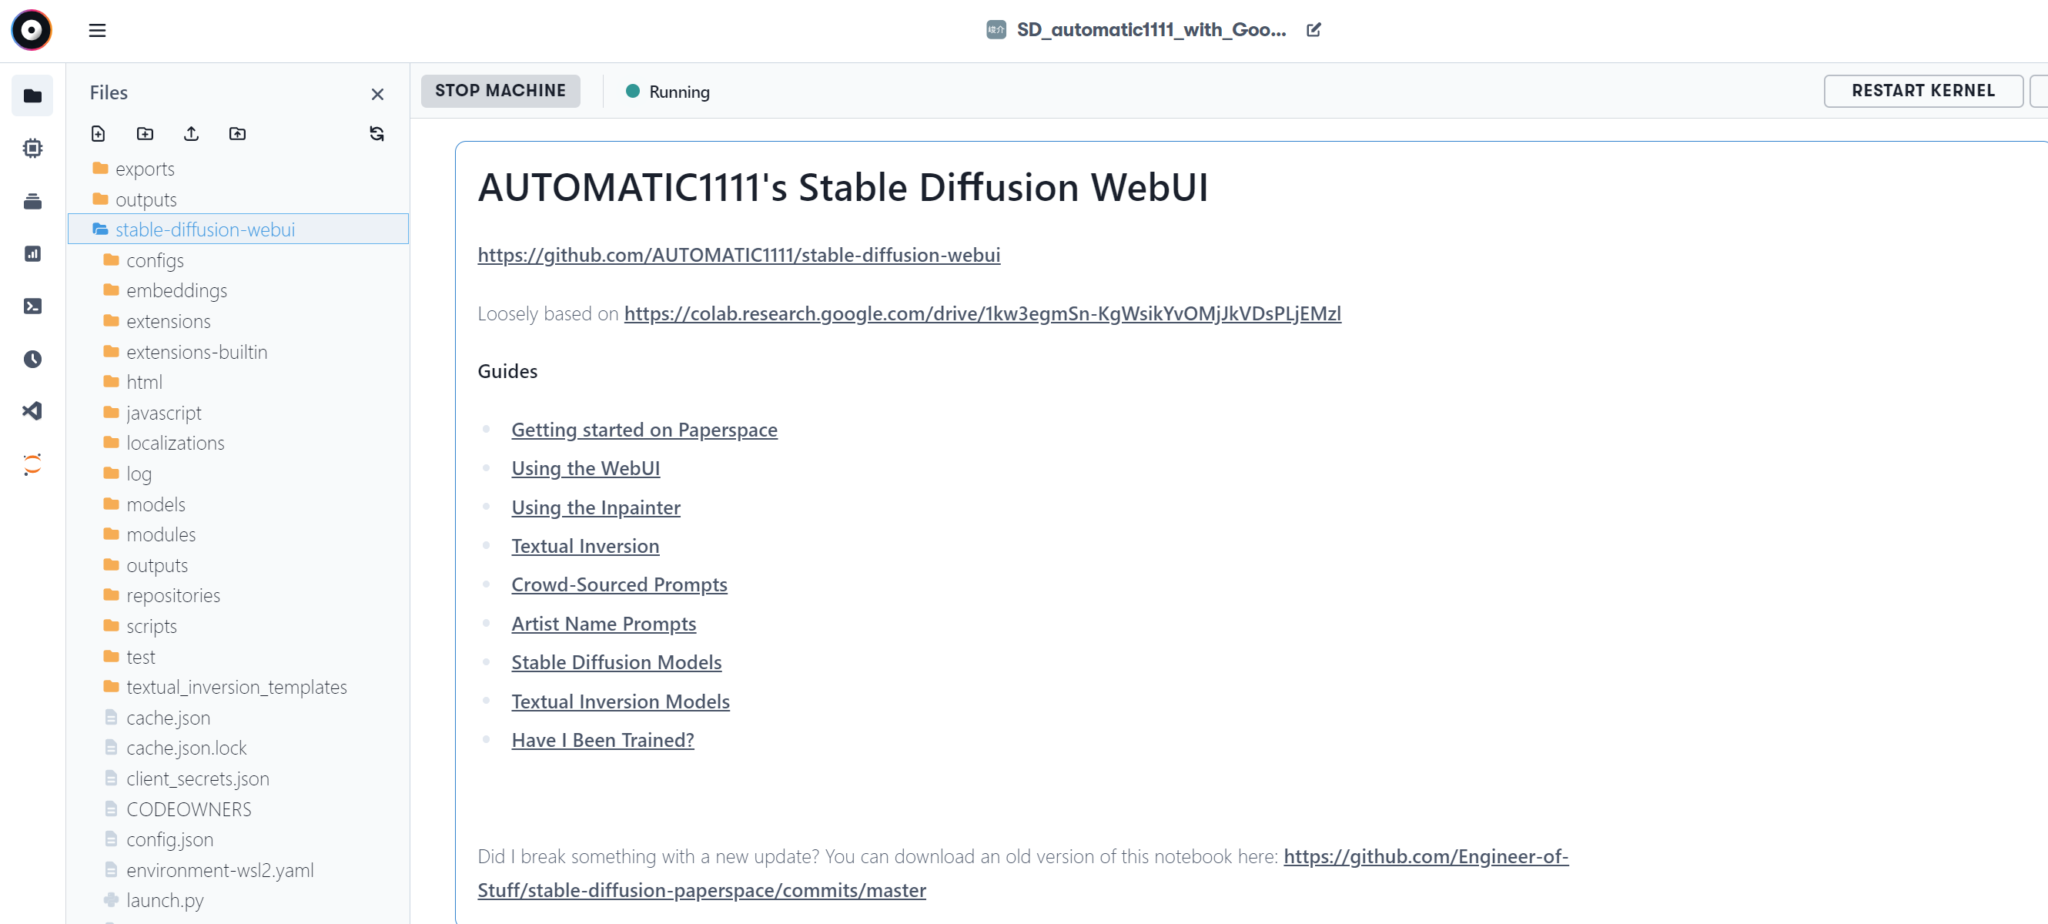The image size is (2048, 924).
Task: Edit the notebook title with pencil icon
Action: [x=1314, y=30]
